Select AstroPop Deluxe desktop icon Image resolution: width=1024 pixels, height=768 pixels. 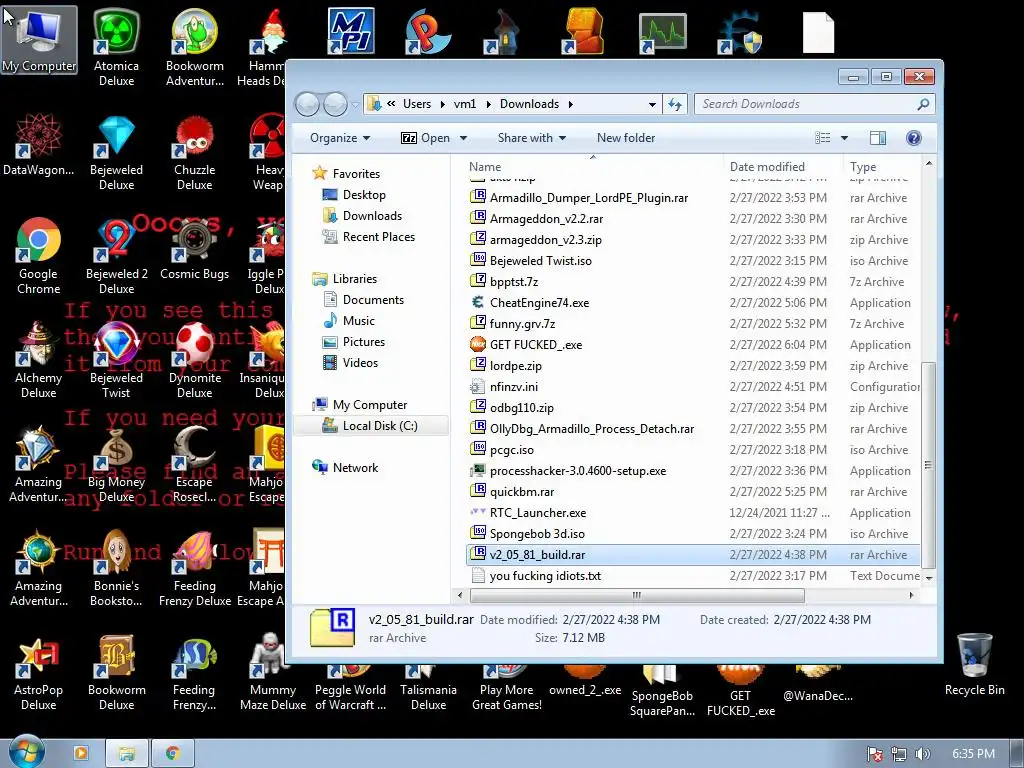pyautogui.click(x=39, y=673)
